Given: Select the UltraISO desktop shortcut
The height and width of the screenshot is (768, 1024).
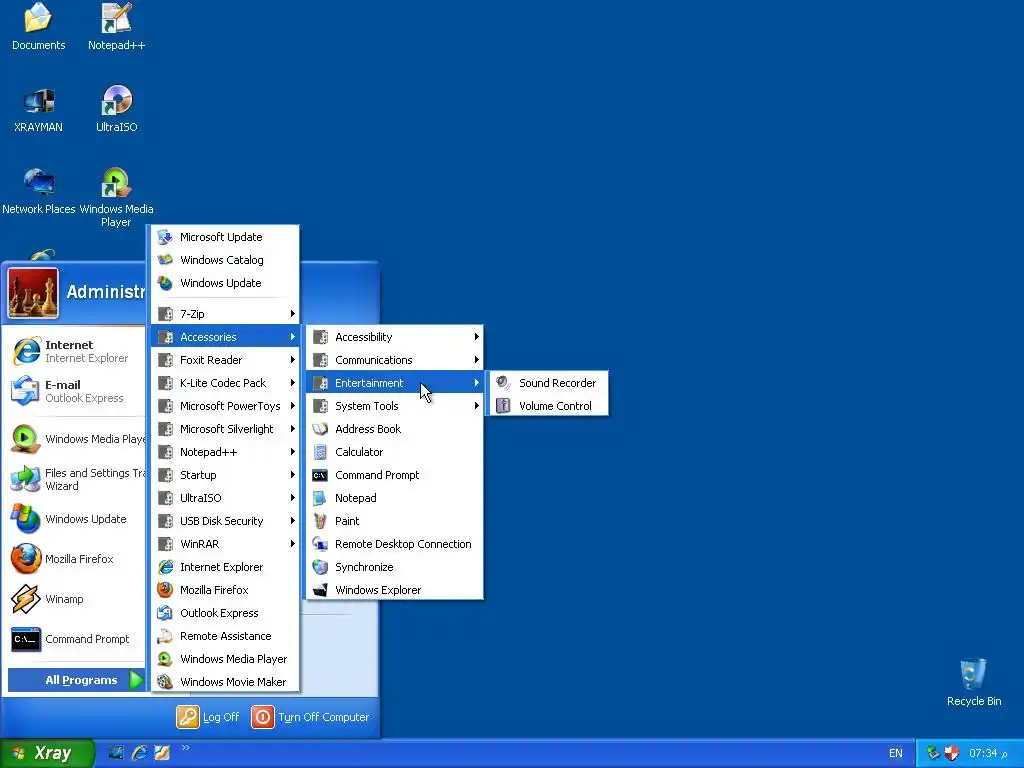Looking at the screenshot, I should click(116, 108).
